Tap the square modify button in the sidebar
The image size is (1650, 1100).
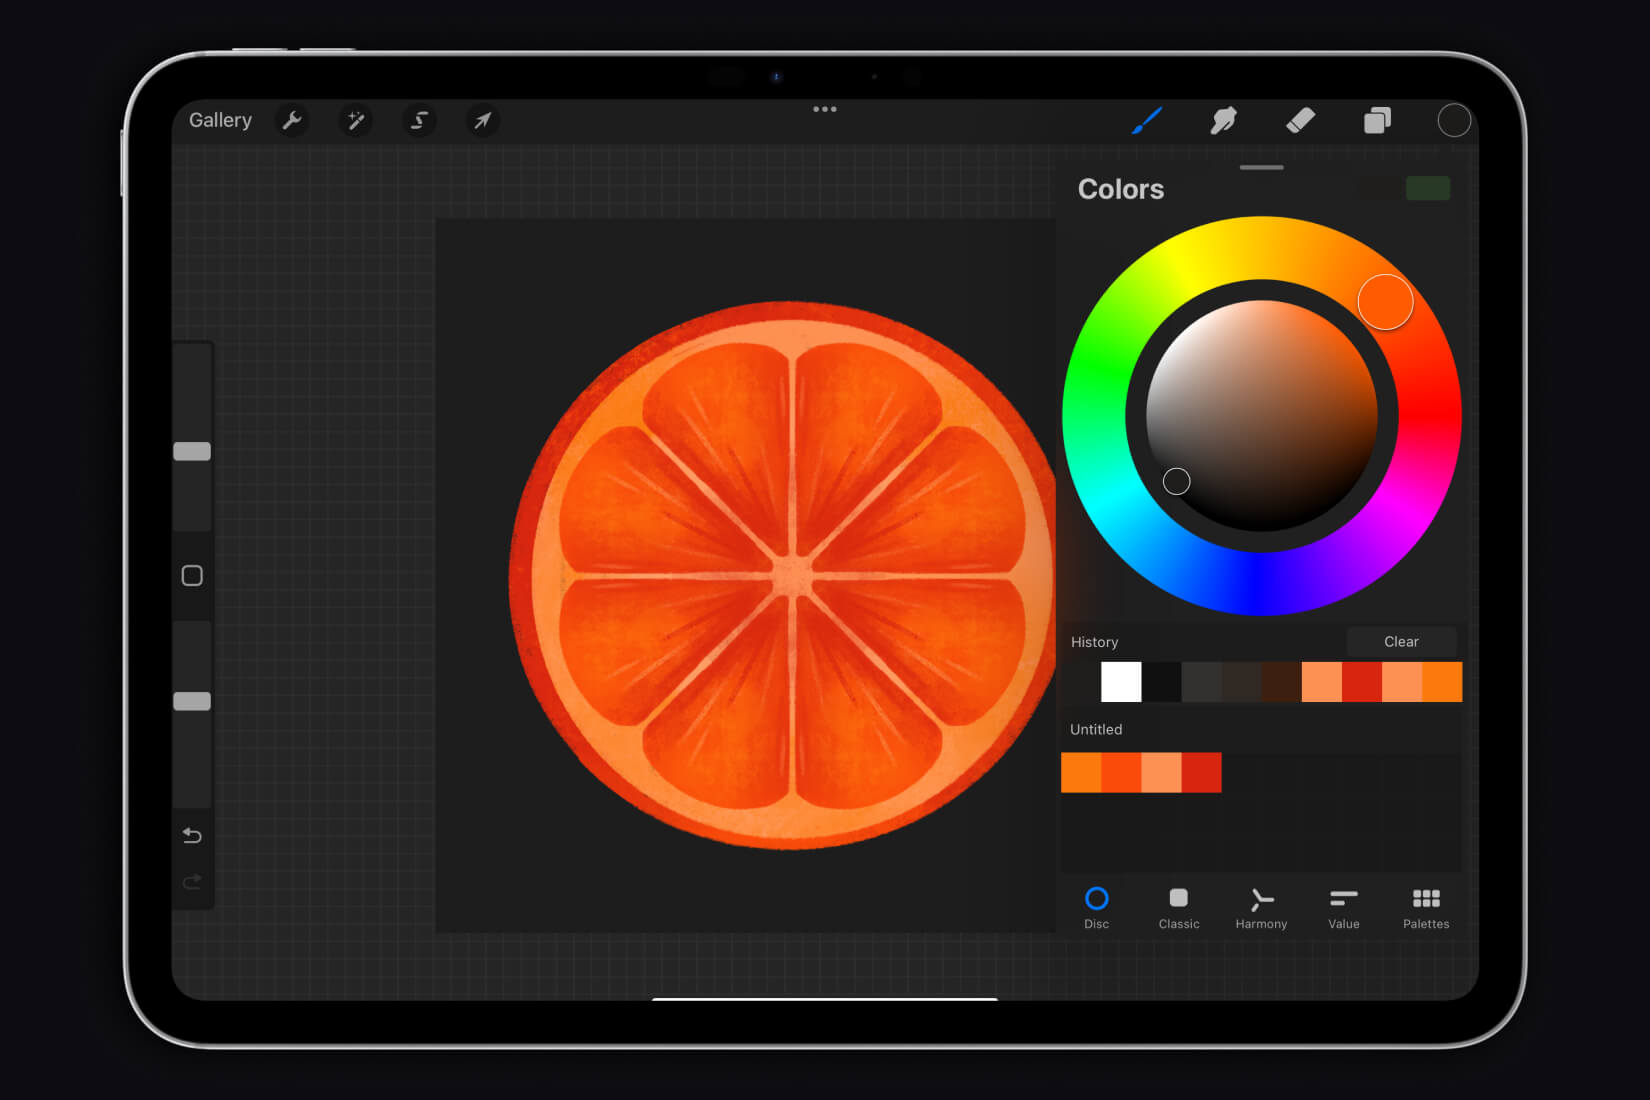(x=192, y=576)
